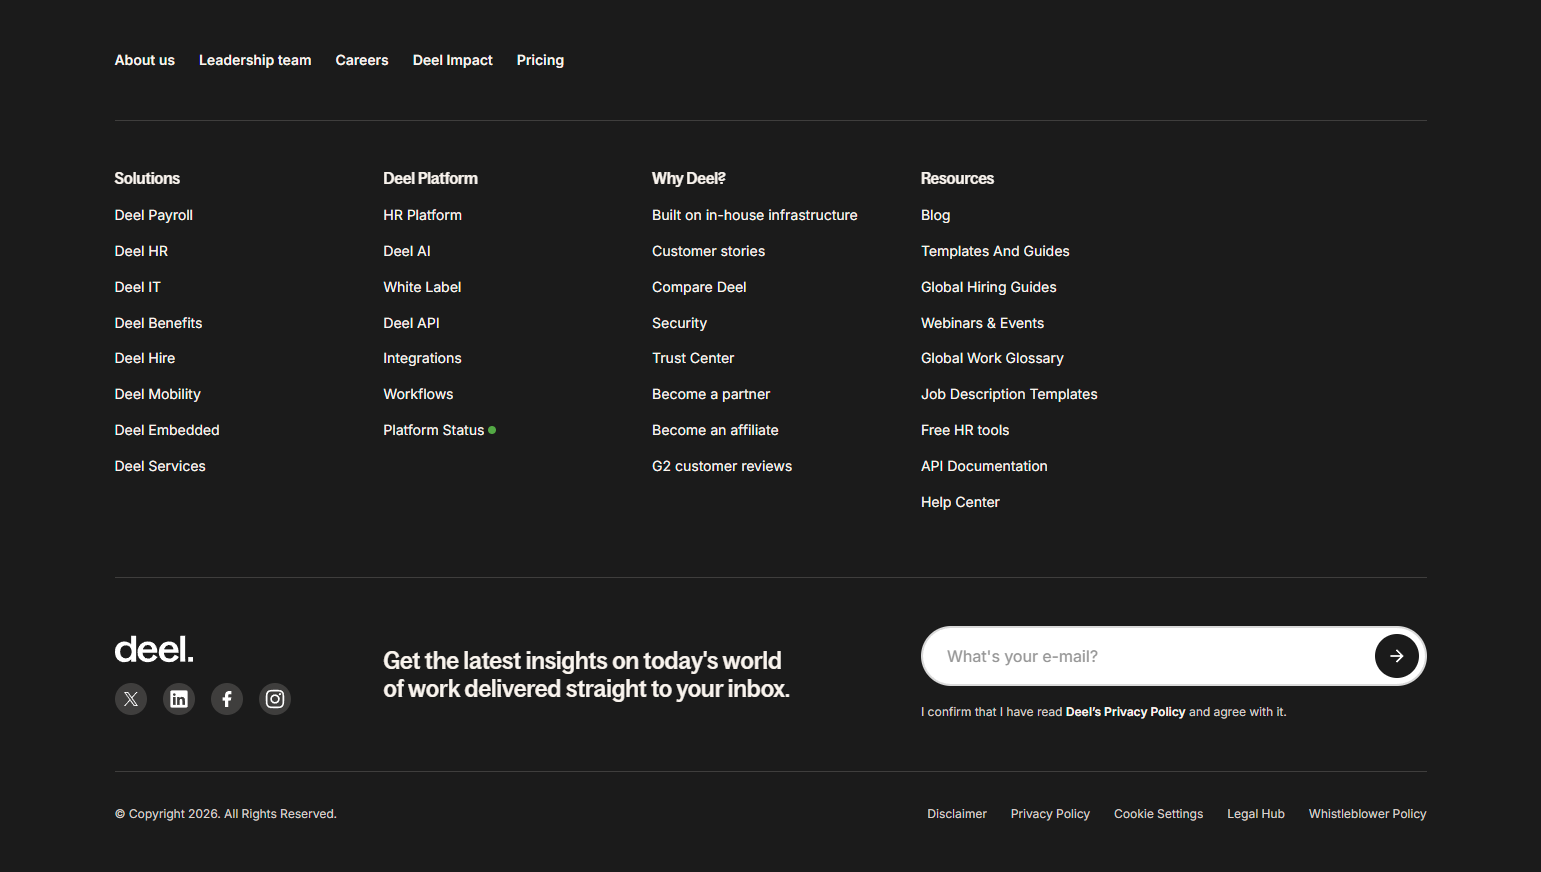Open Deel HR link
This screenshot has height=872, width=1541.
tap(141, 251)
